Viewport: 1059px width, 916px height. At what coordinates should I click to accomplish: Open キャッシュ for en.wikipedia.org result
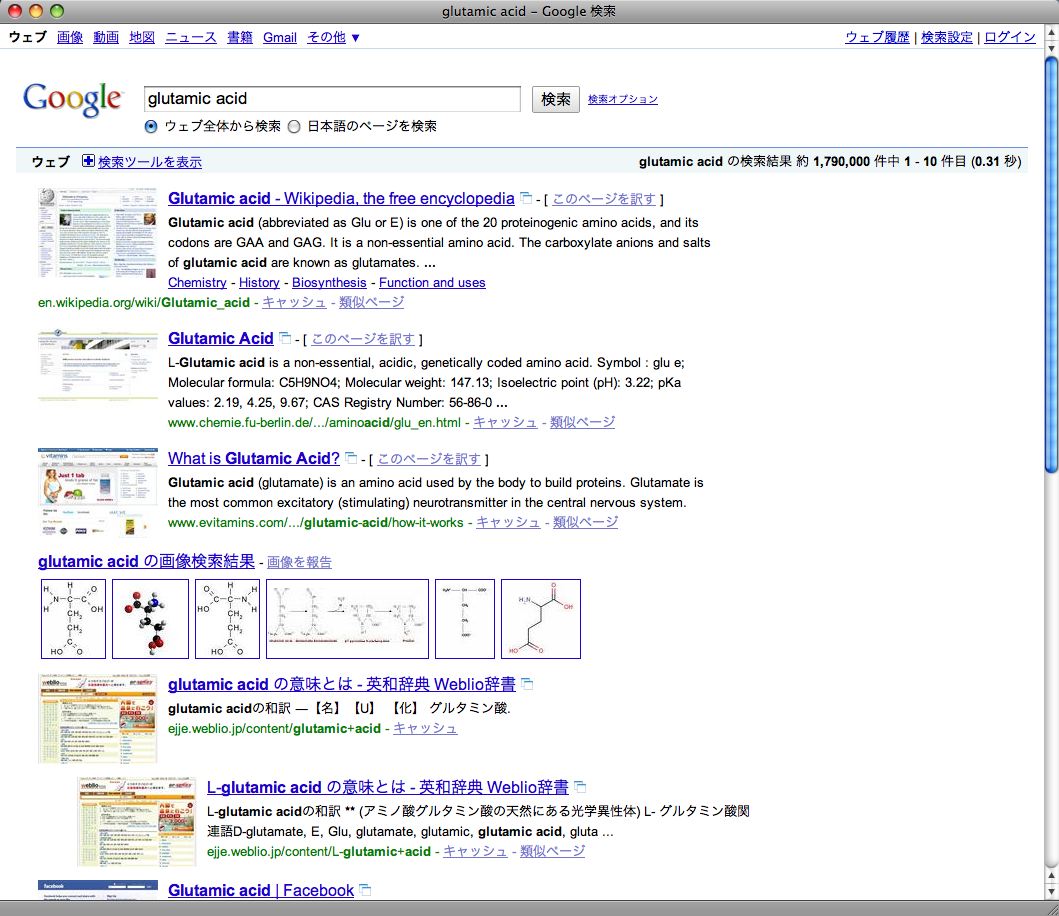(294, 302)
